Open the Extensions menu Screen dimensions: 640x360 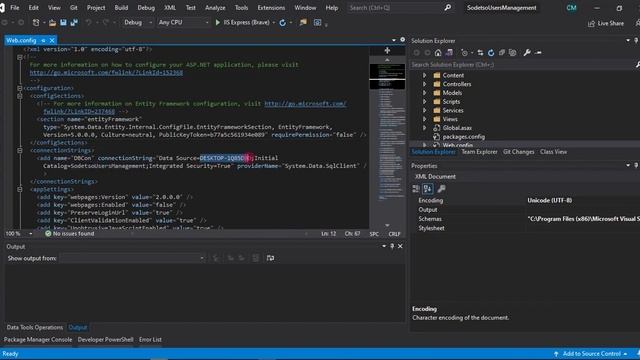pos(271,7)
